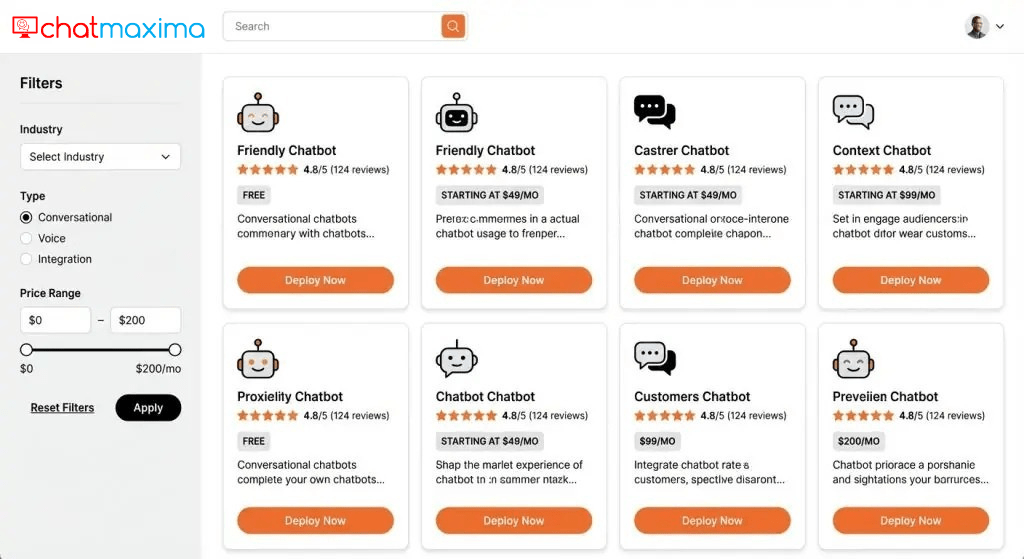Deploy the Castrer Chatbot now
Screen dimensions: 1024x559
click(712, 280)
